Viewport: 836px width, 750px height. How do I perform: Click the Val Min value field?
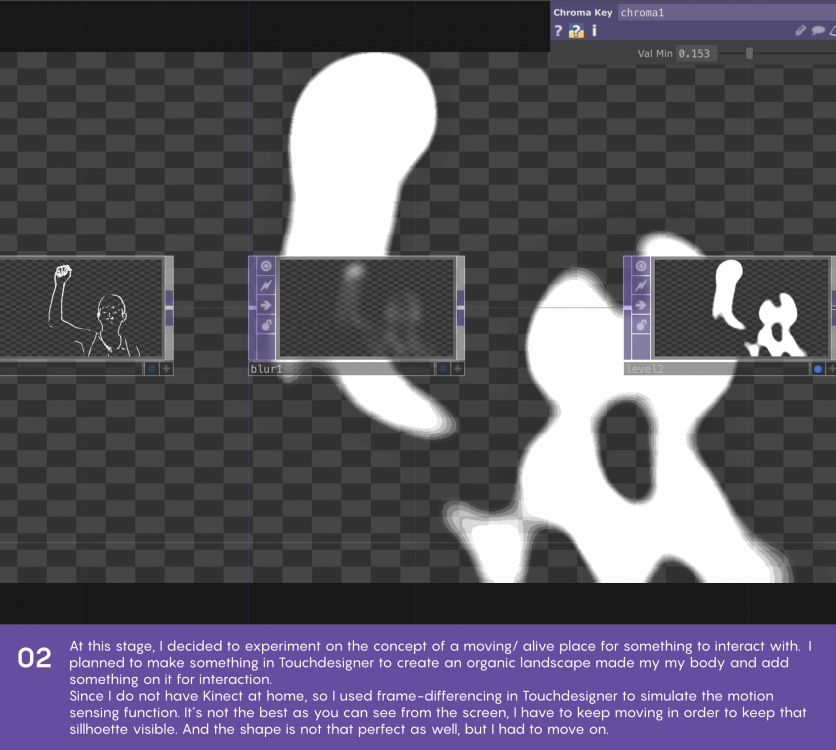pos(696,53)
